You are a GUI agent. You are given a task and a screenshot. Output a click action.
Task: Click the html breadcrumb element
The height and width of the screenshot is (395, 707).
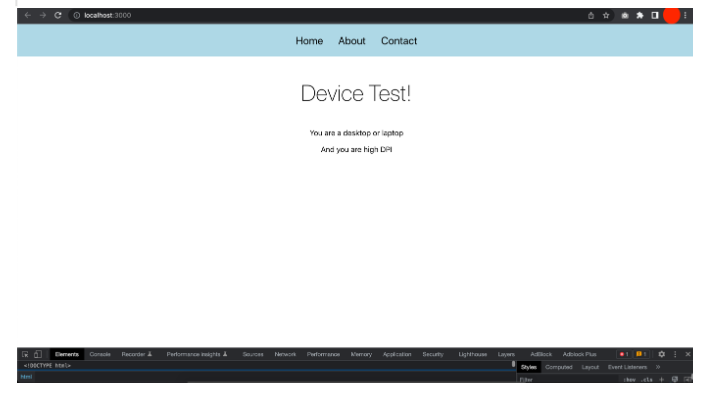click(x=27, y=377)
